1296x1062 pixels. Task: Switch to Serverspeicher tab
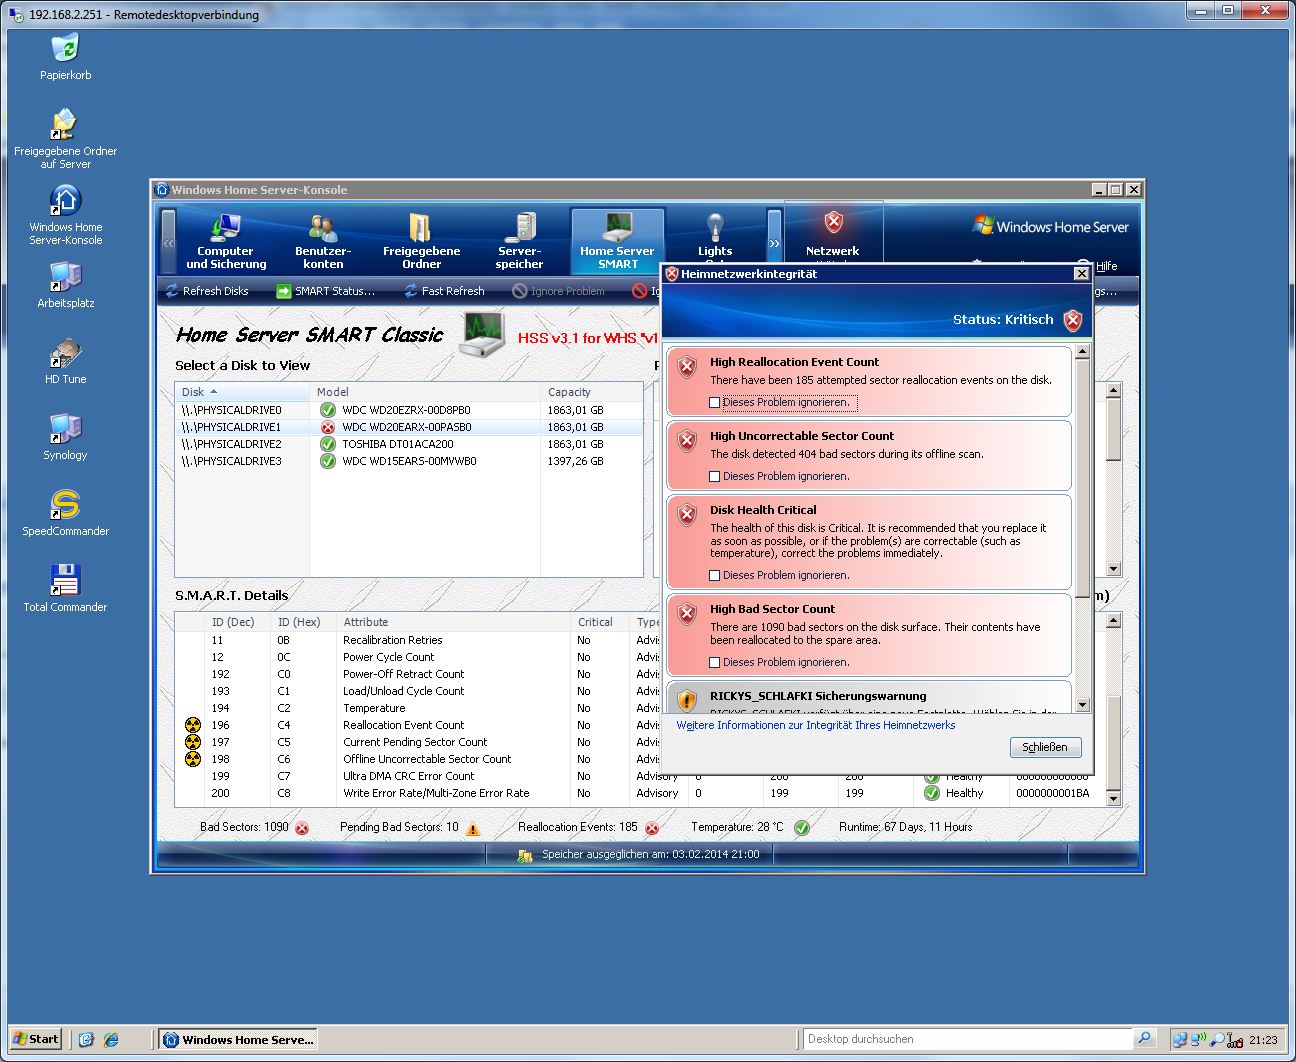coord(519,241)
